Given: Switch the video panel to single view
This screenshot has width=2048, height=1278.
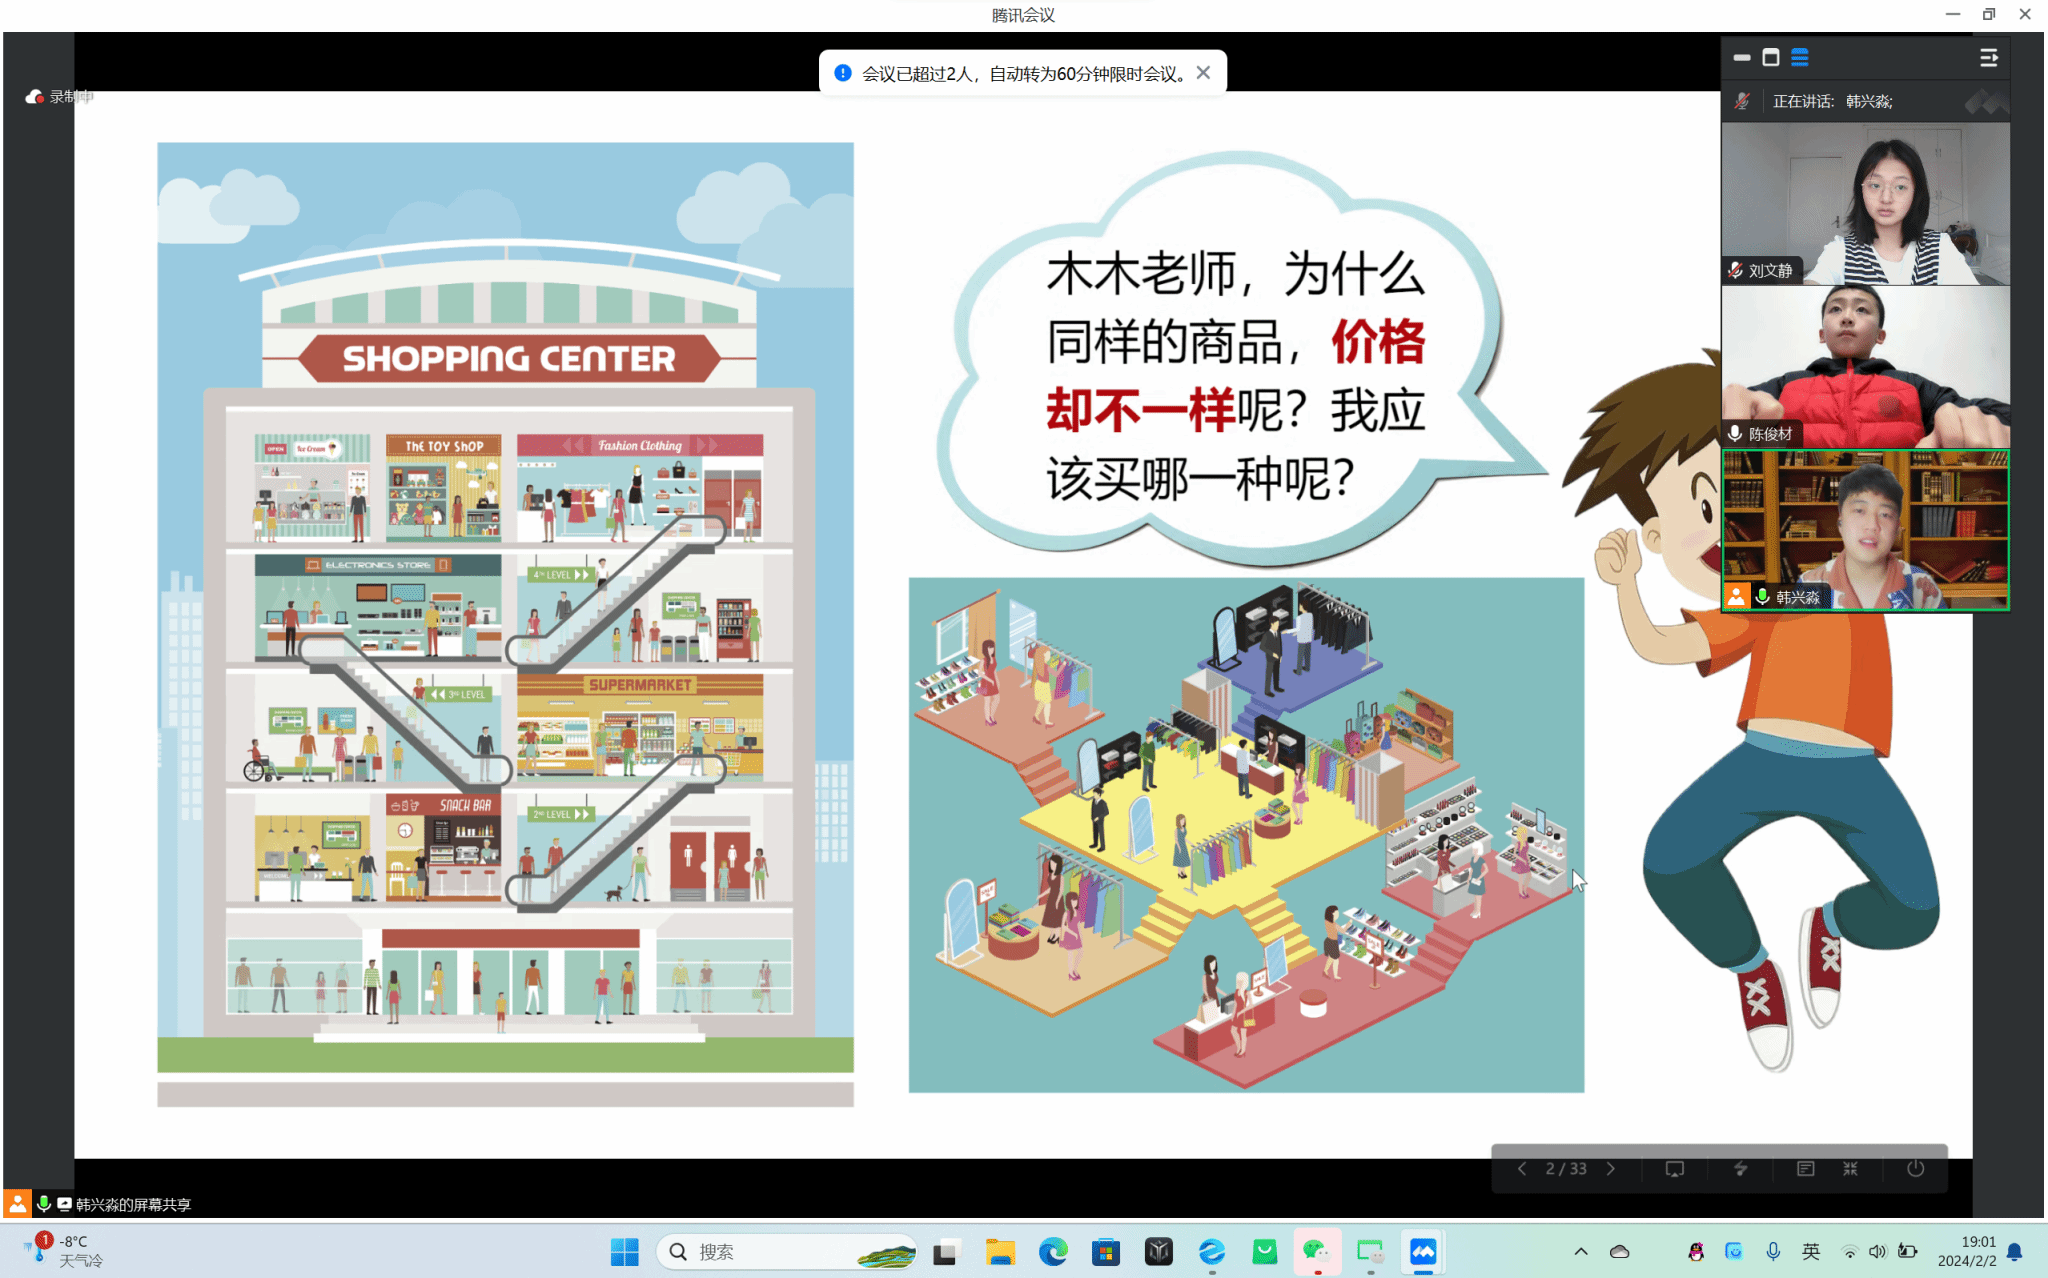Looking at the screenshot, I should tap(1771, 58).
